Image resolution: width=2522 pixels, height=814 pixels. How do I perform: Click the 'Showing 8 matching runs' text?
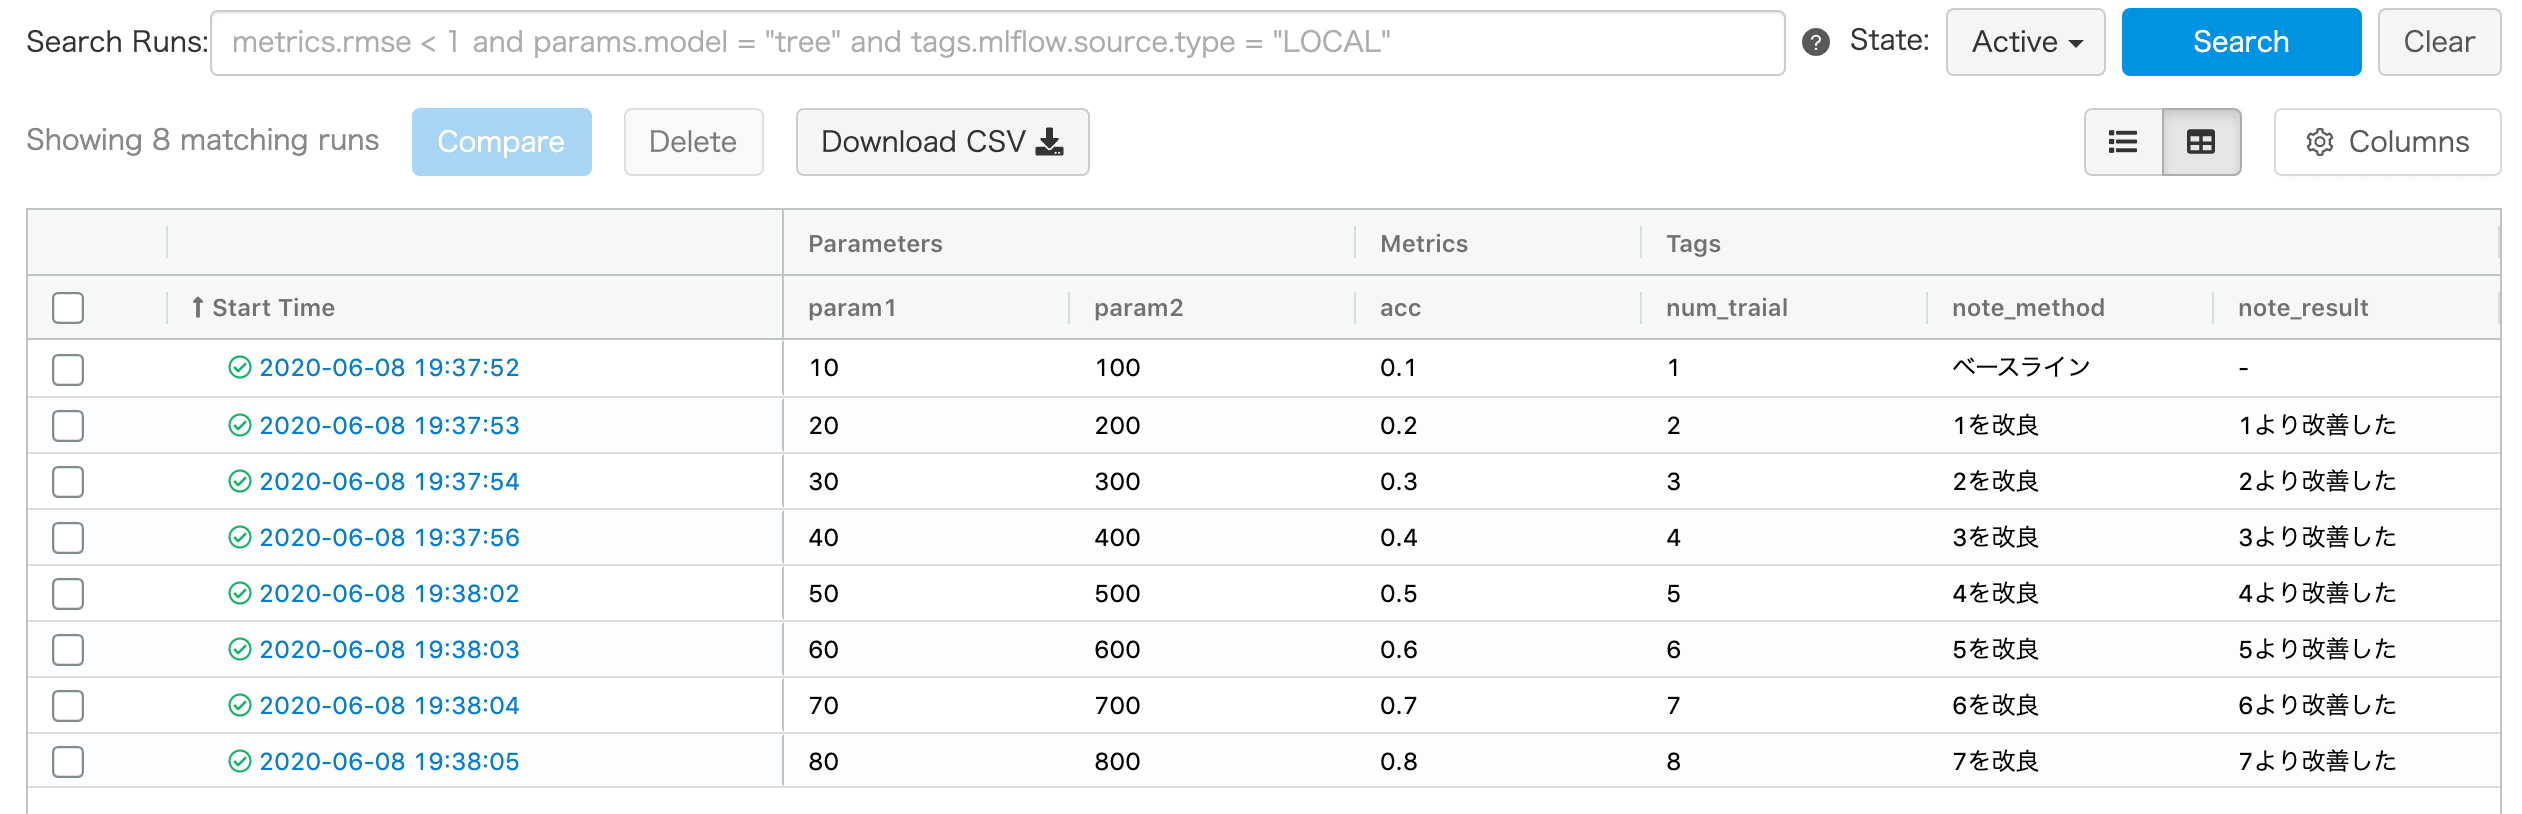202,140
